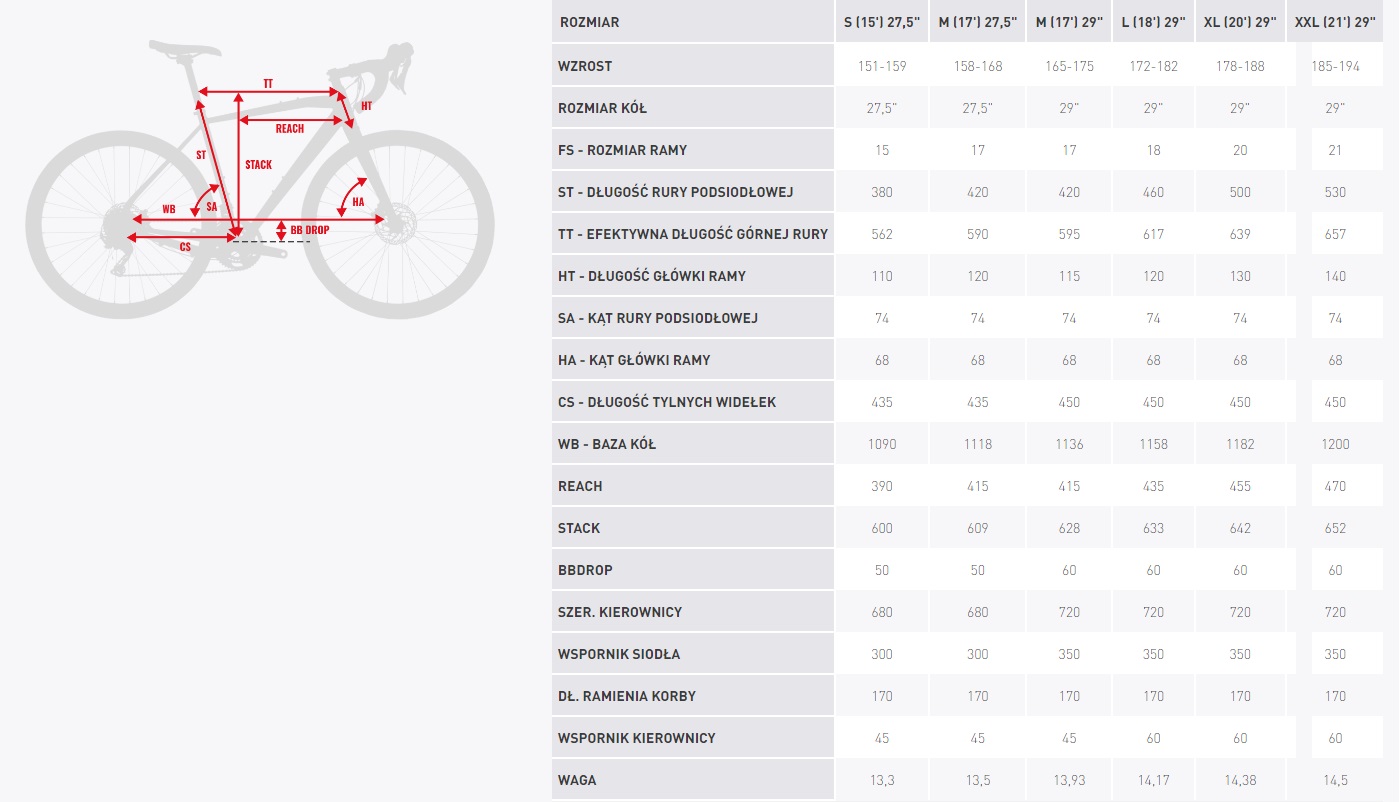The width and height of the screenshot is (1400, 802).
Task: Click the REACH arrow label on diagram
Action: (290, 128)
